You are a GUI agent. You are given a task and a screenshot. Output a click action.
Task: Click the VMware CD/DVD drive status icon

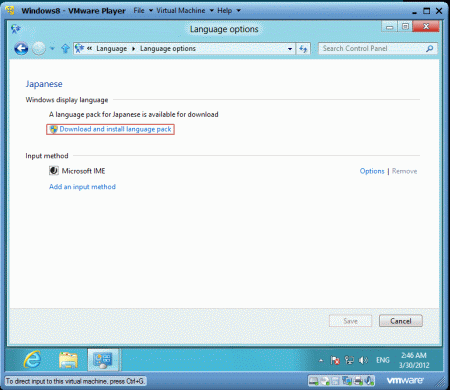[x=325, y=381]
